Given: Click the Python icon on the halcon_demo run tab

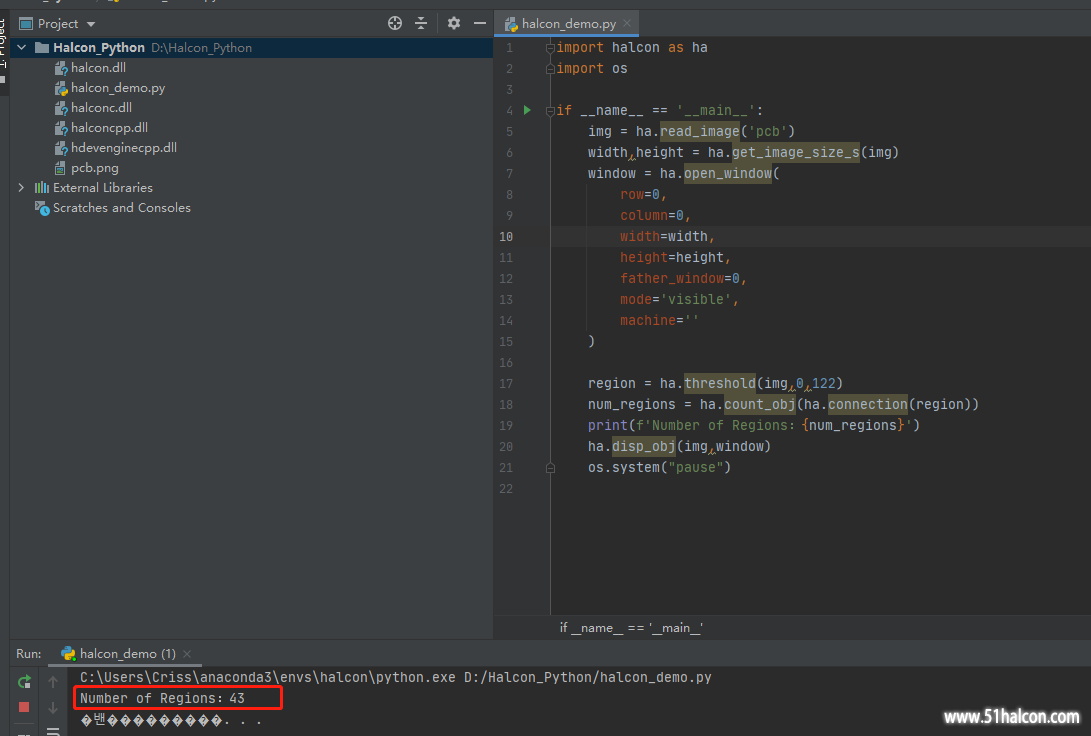Looking at the screenshot, I should coord(68,653).
